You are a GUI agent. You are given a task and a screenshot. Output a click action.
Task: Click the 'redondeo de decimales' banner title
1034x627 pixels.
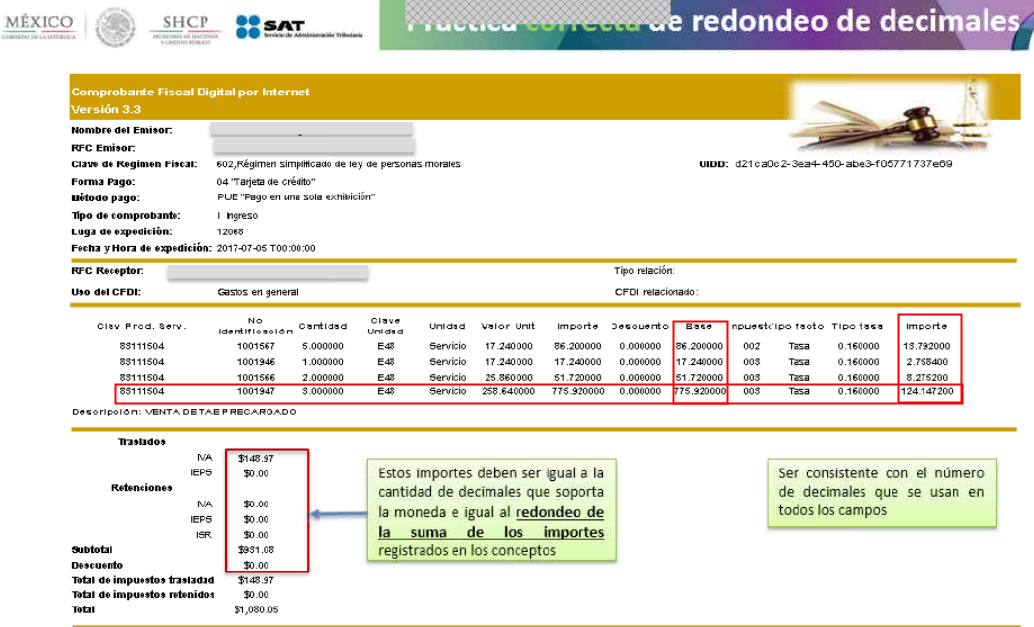pyautogui.click(x=855, y=21)
